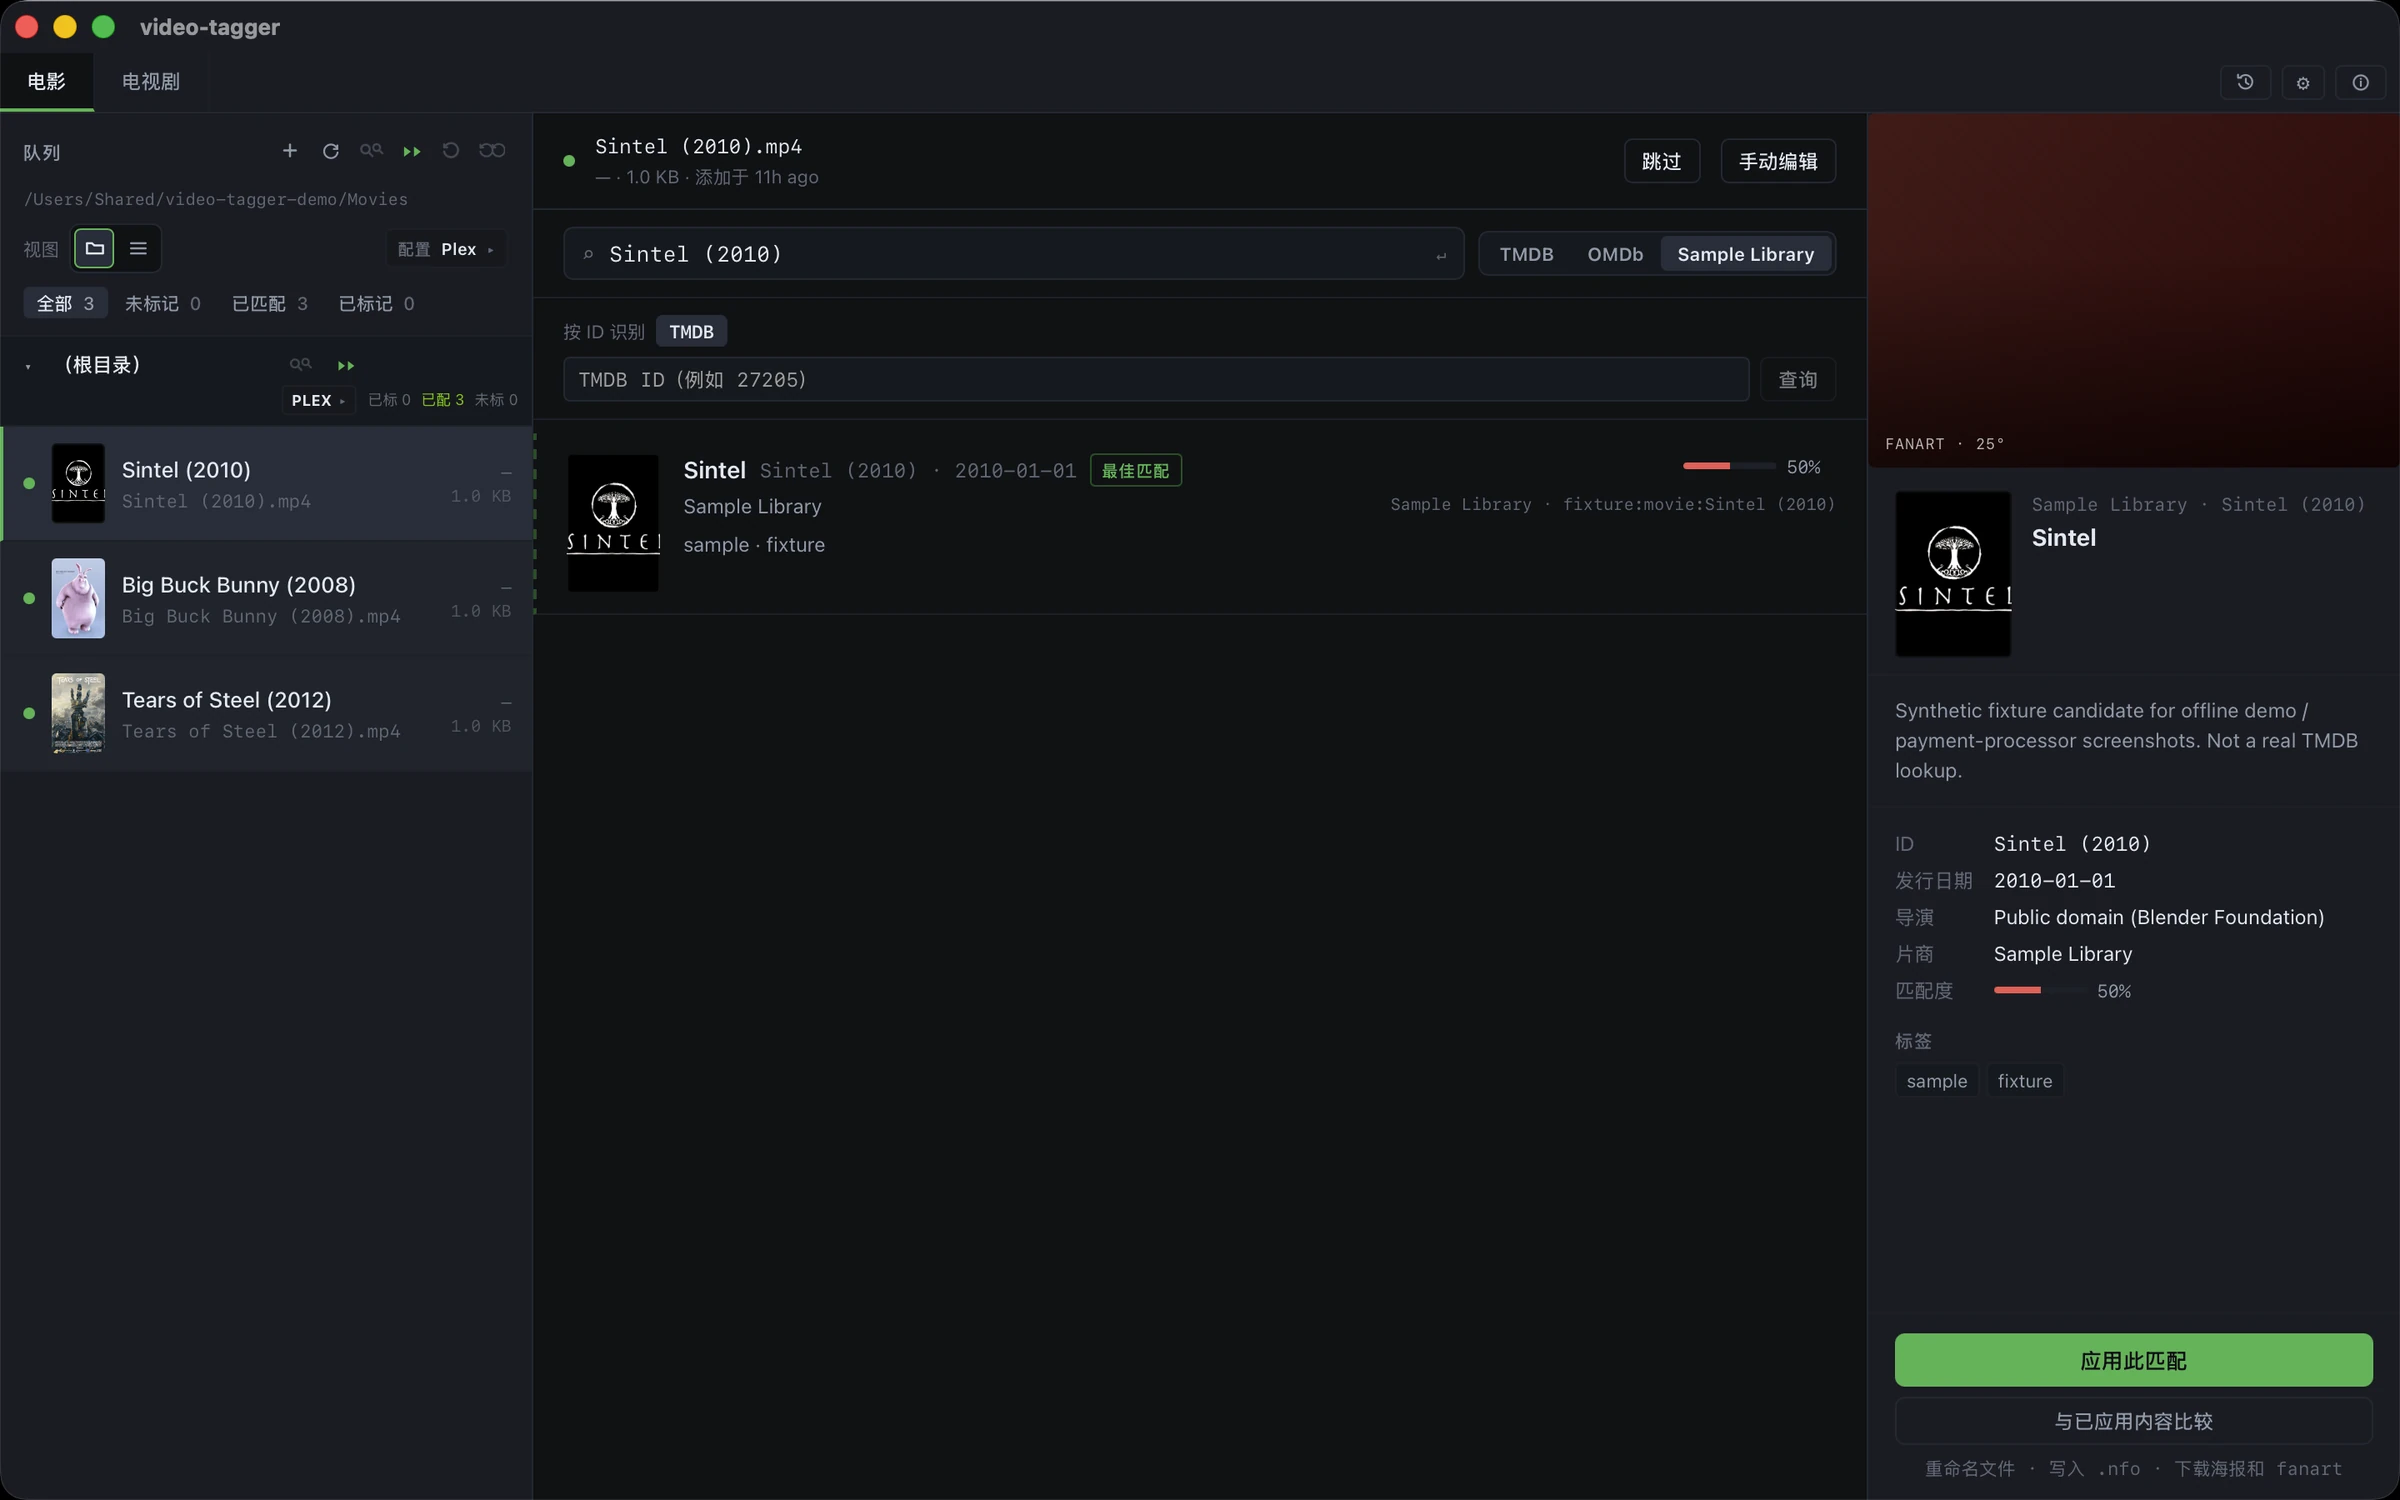Click the search magnifier icon in the search box
Image resolution: width=2400 pixels, height=1500 pixels.
click(x=588, y=254)
